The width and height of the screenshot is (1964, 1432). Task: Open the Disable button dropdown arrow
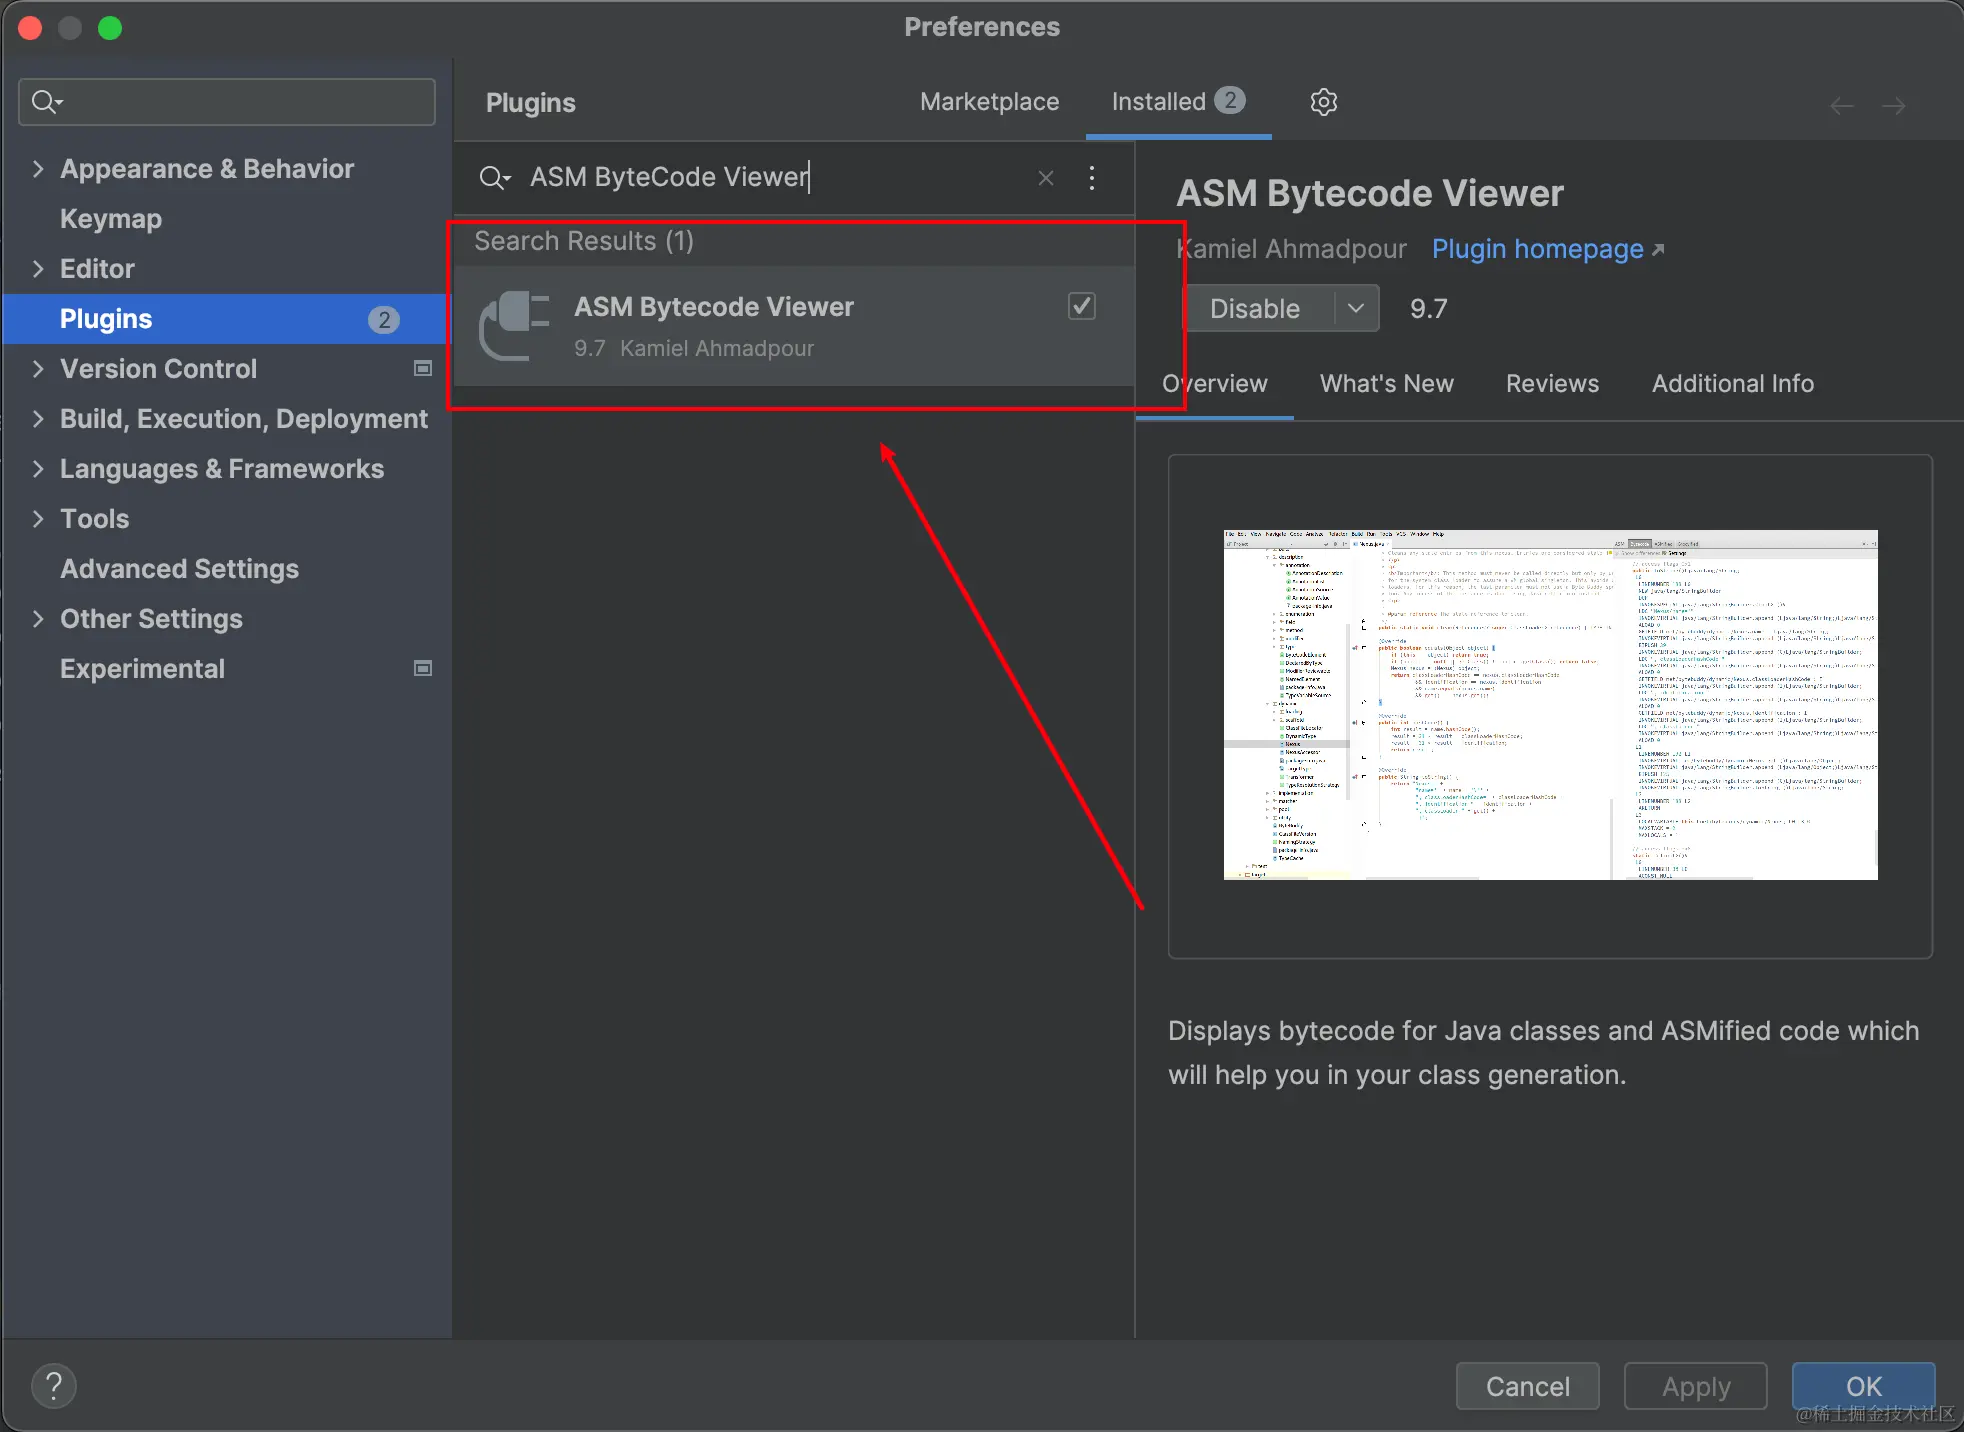coord(1356,308)
